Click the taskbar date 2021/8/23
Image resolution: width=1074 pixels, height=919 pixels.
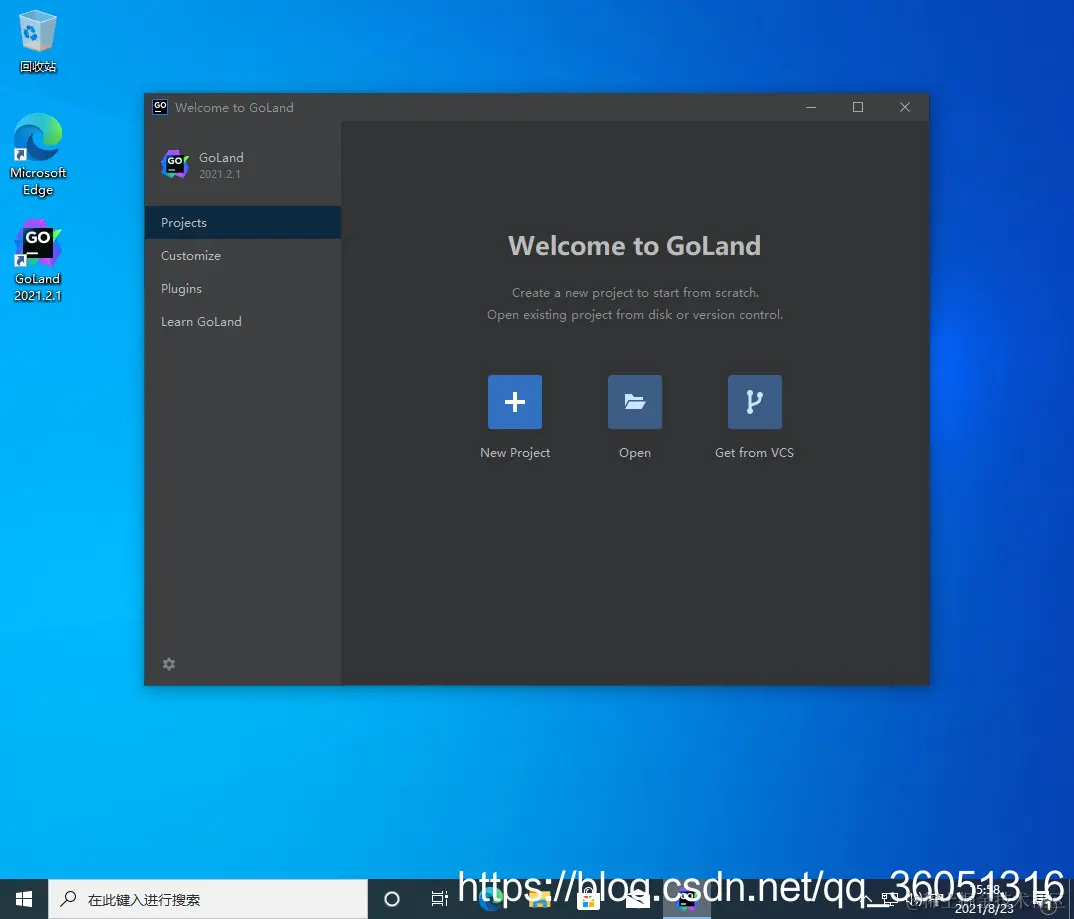(984, 909)
